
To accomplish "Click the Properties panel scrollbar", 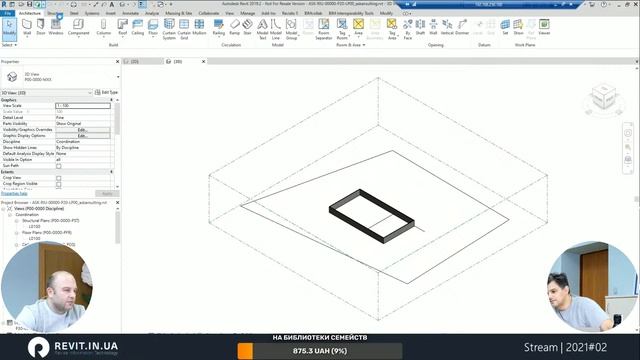I will click(x=118, y=118).
